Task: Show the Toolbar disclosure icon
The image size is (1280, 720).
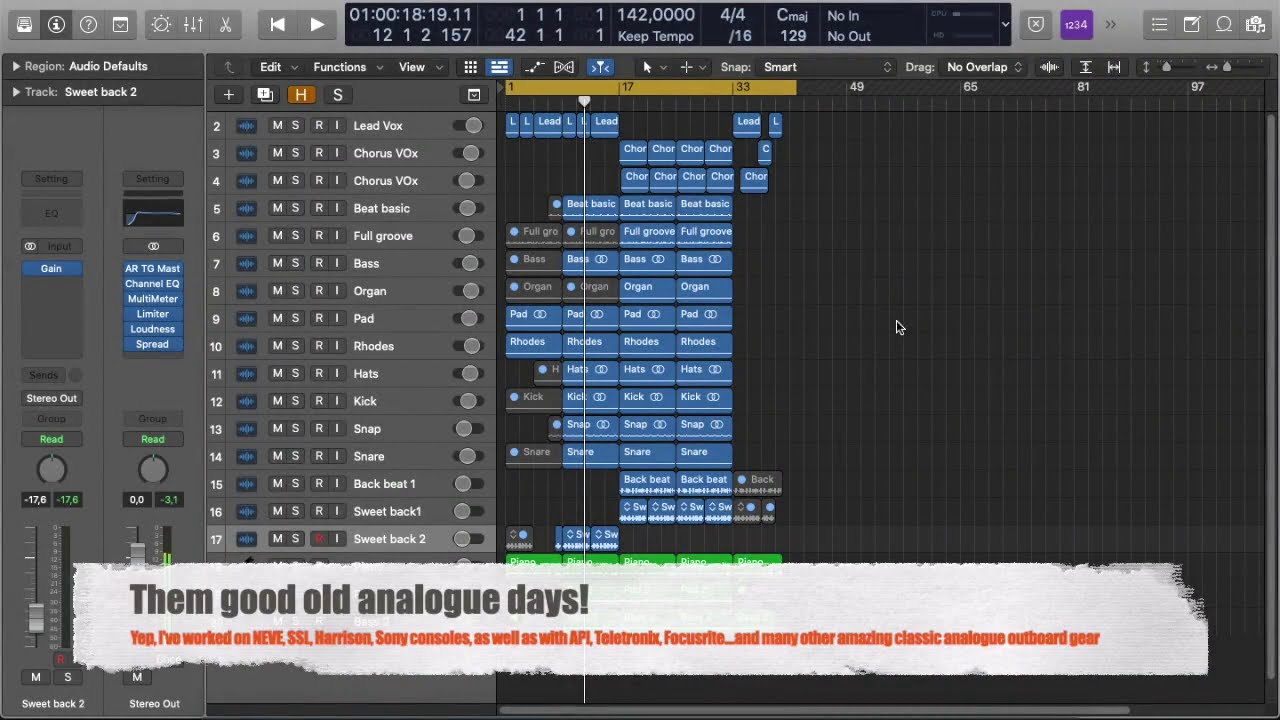Action: pyautogui.click(x=120, y=25)
